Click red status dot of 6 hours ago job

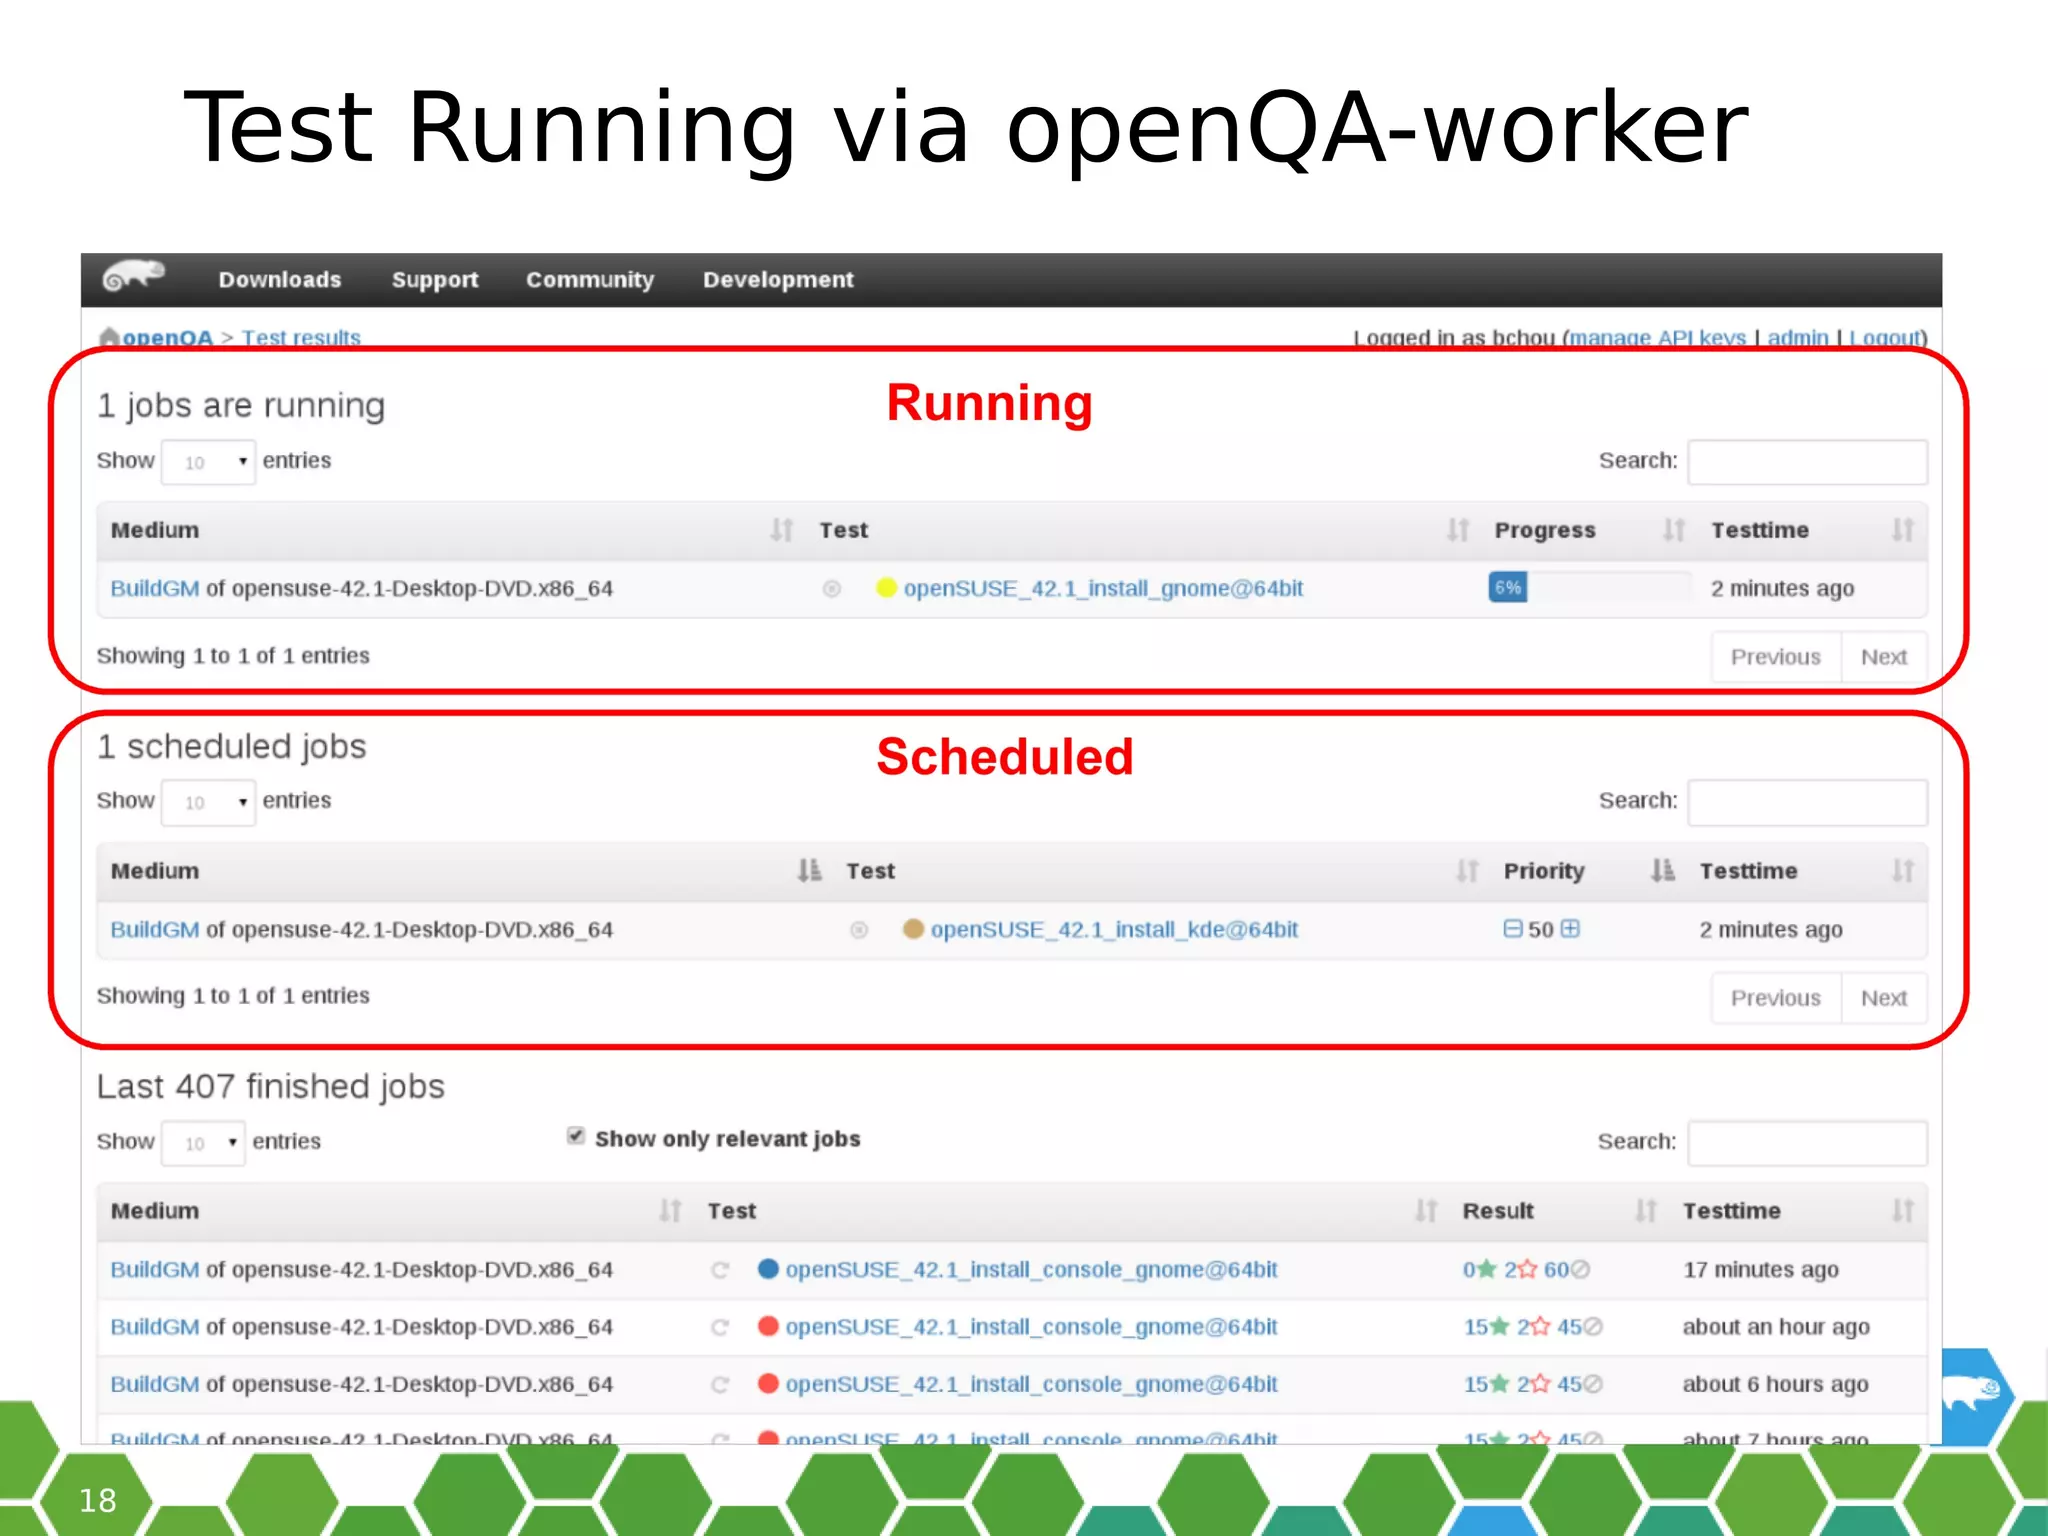(768, 1383)
